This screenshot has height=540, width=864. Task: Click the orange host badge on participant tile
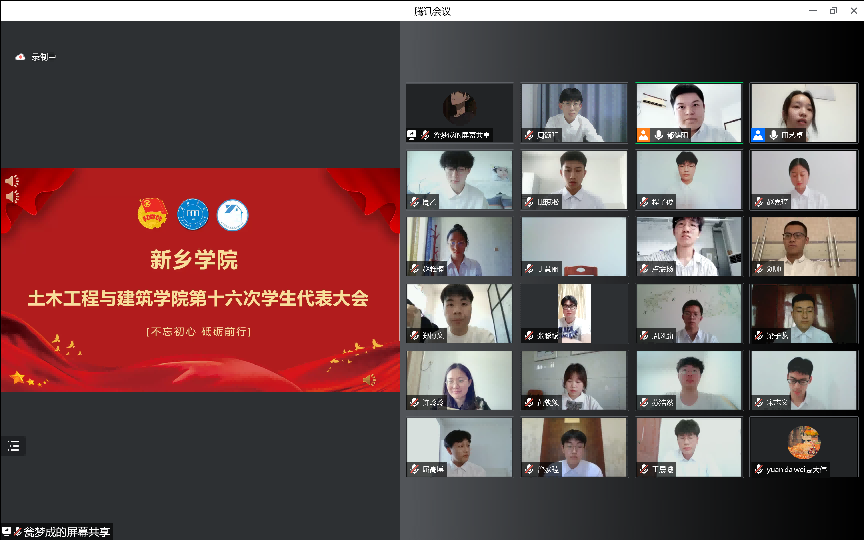pos(644,134)
